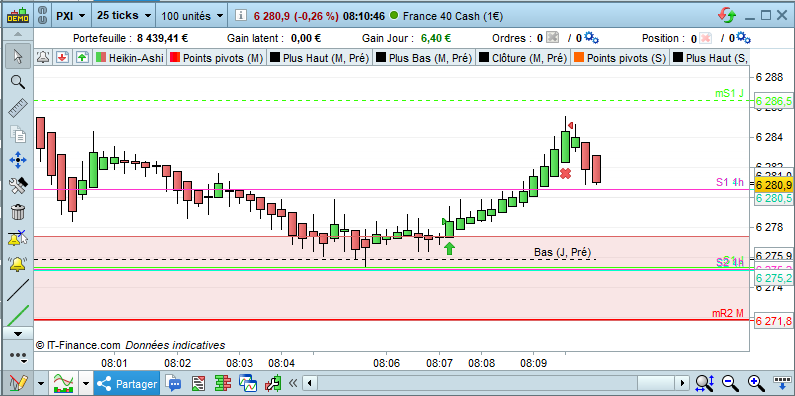This screenshot has width=795, height=396.
Task: Toggle the bell alerts button near Heikin-Ashi
Action: 43,57
